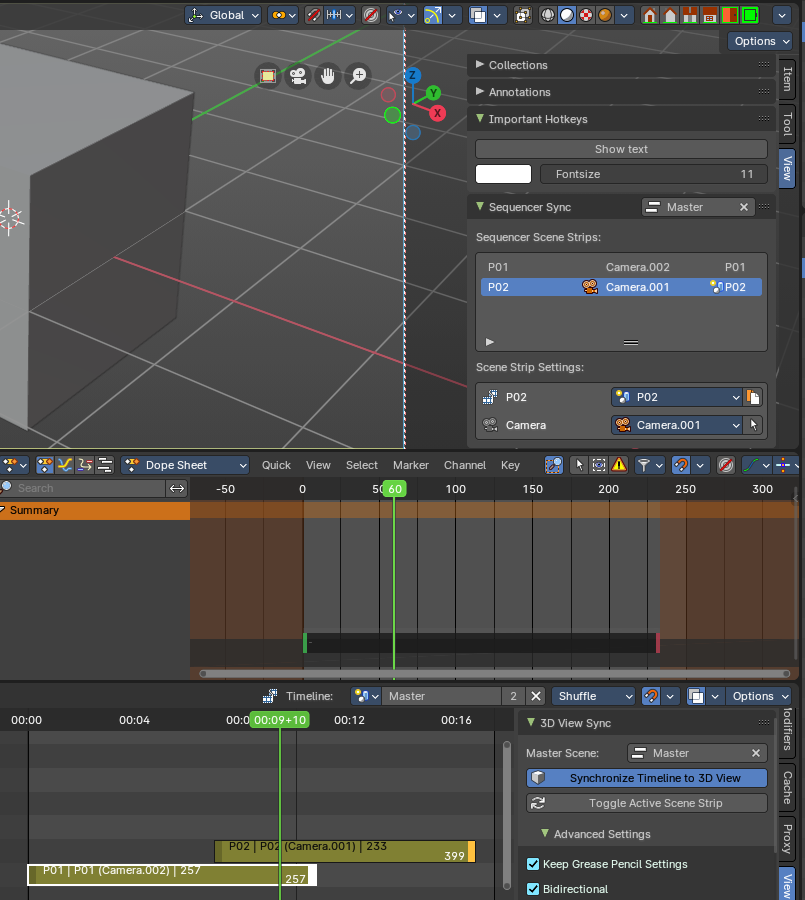This screenshot has width=805, height=900.
Task: Activate the pan view hand gizmo
Action: click(x=328, y=76)
